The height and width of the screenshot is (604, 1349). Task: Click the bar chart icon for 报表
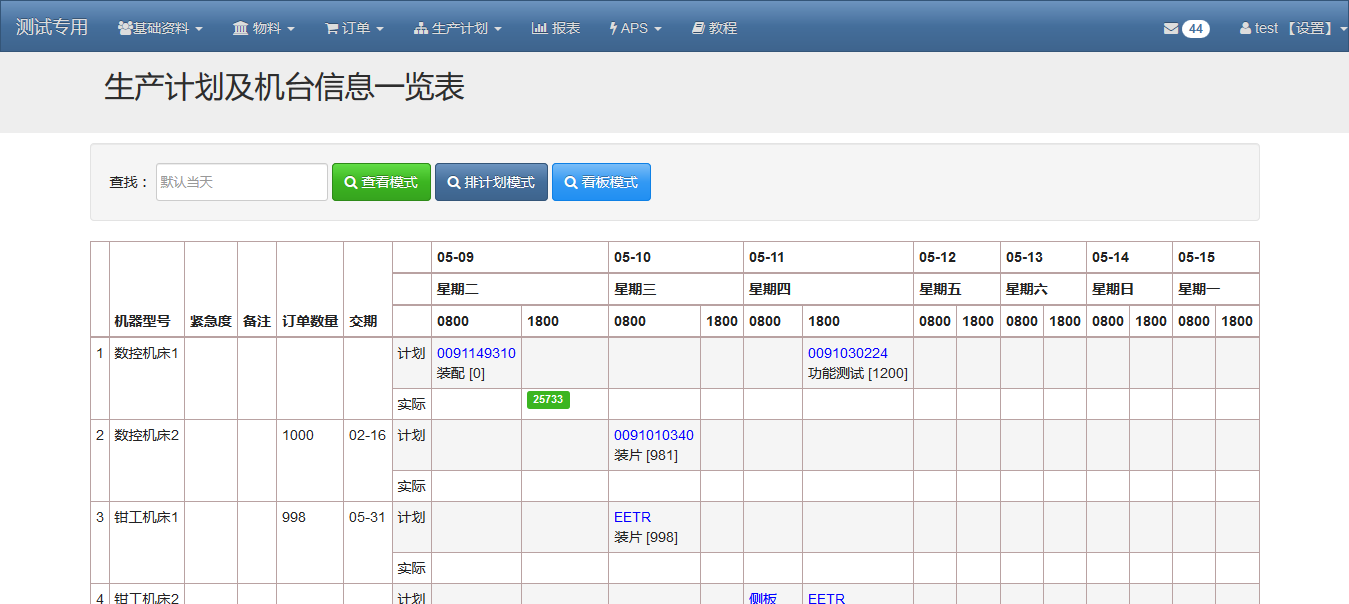(539, 29)
